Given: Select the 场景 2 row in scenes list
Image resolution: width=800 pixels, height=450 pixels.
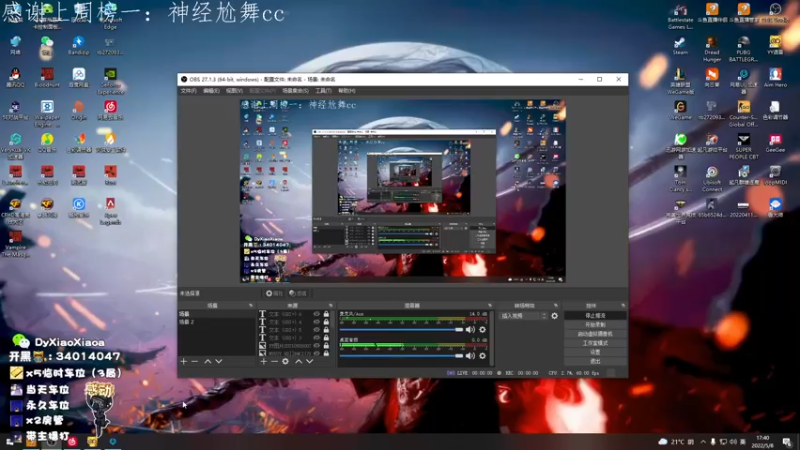Looking at the screenshot, I should coord(216,322).
